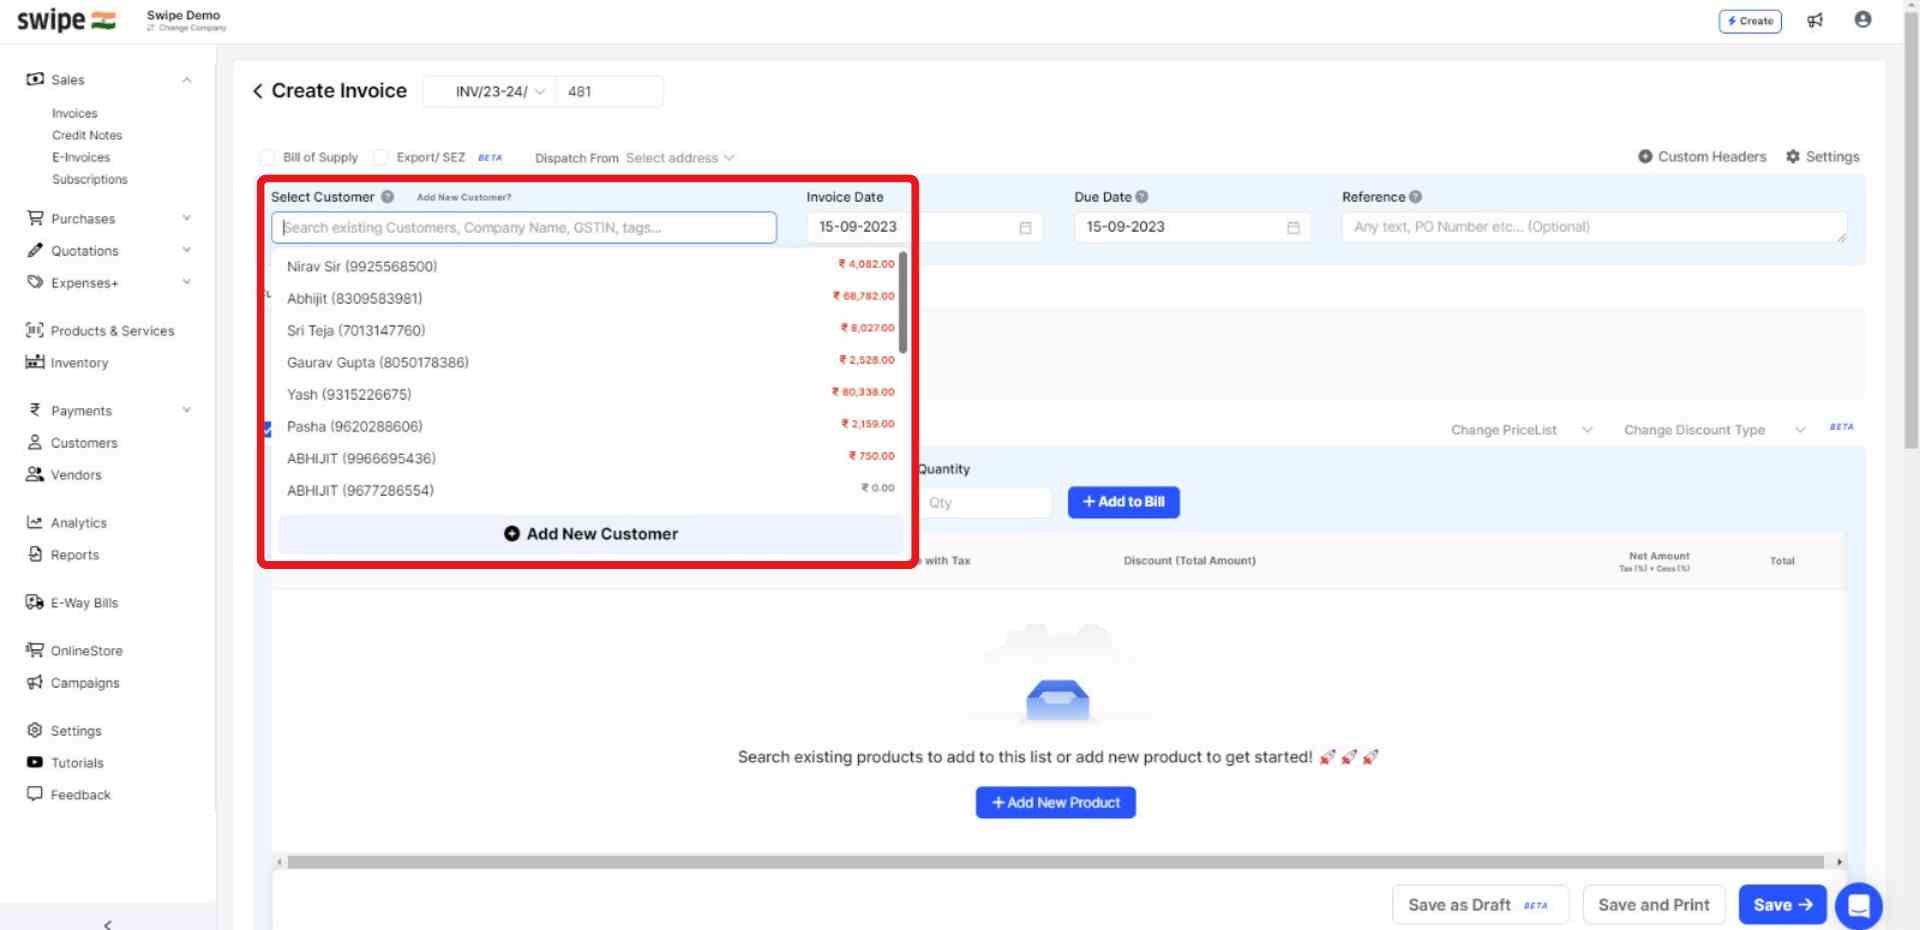Image resolution: width=1920 pixels, height=930 pixels.
Task: Click the Analytics chart icon
Action: pos(35,522)
